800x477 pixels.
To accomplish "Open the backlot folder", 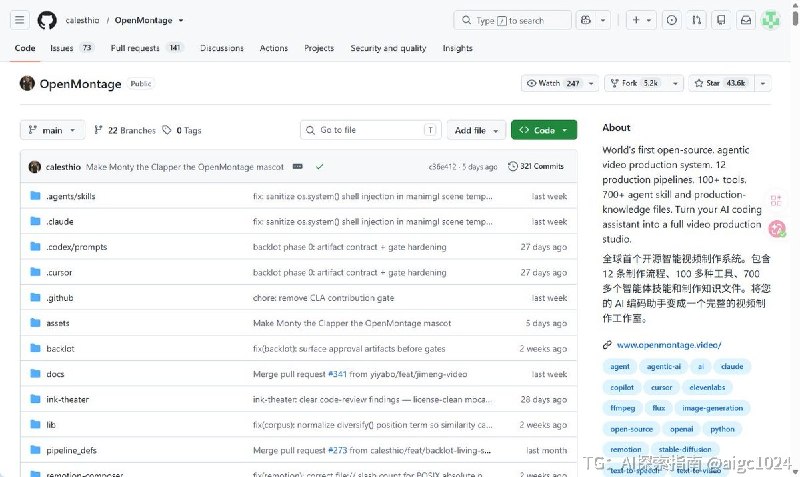I will point(60,349).
